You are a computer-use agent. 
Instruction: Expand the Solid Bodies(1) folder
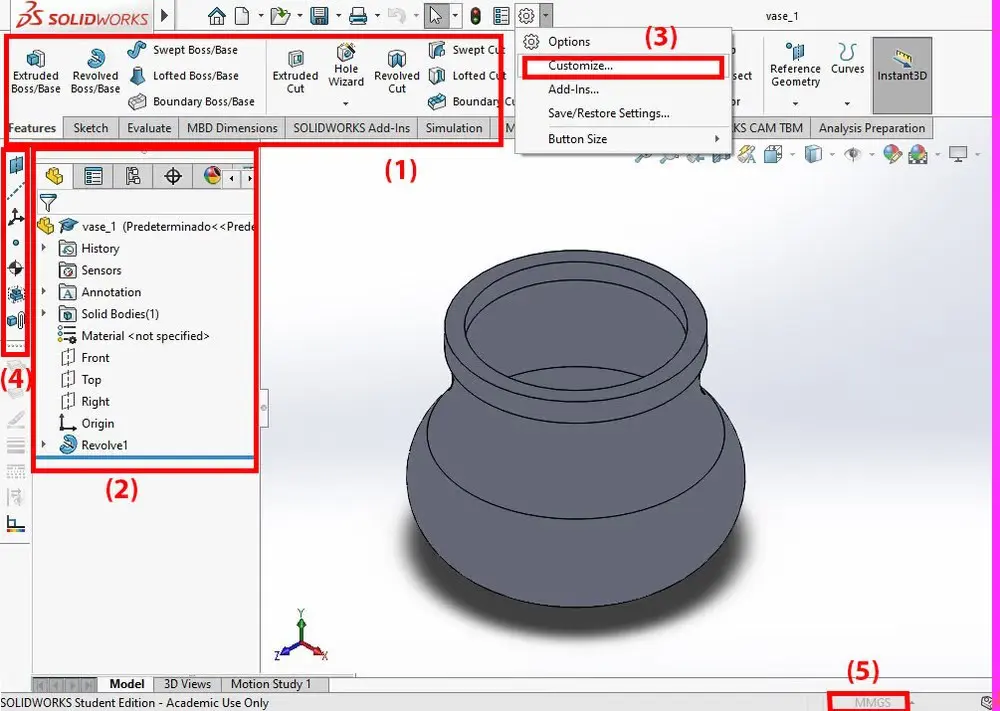click(x=43, y=314)
